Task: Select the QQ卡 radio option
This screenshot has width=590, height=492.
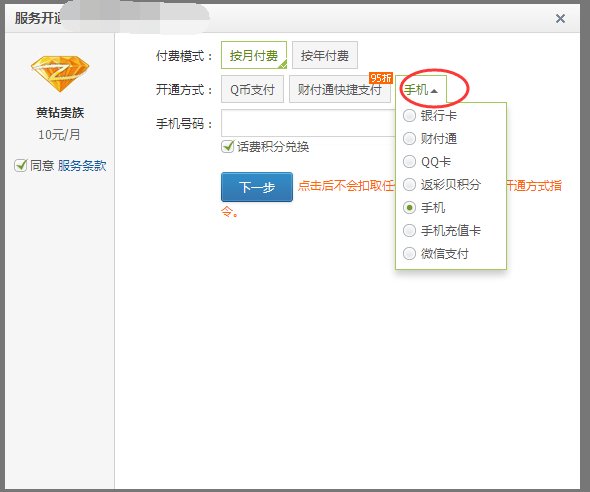Action: coord(409,162)
